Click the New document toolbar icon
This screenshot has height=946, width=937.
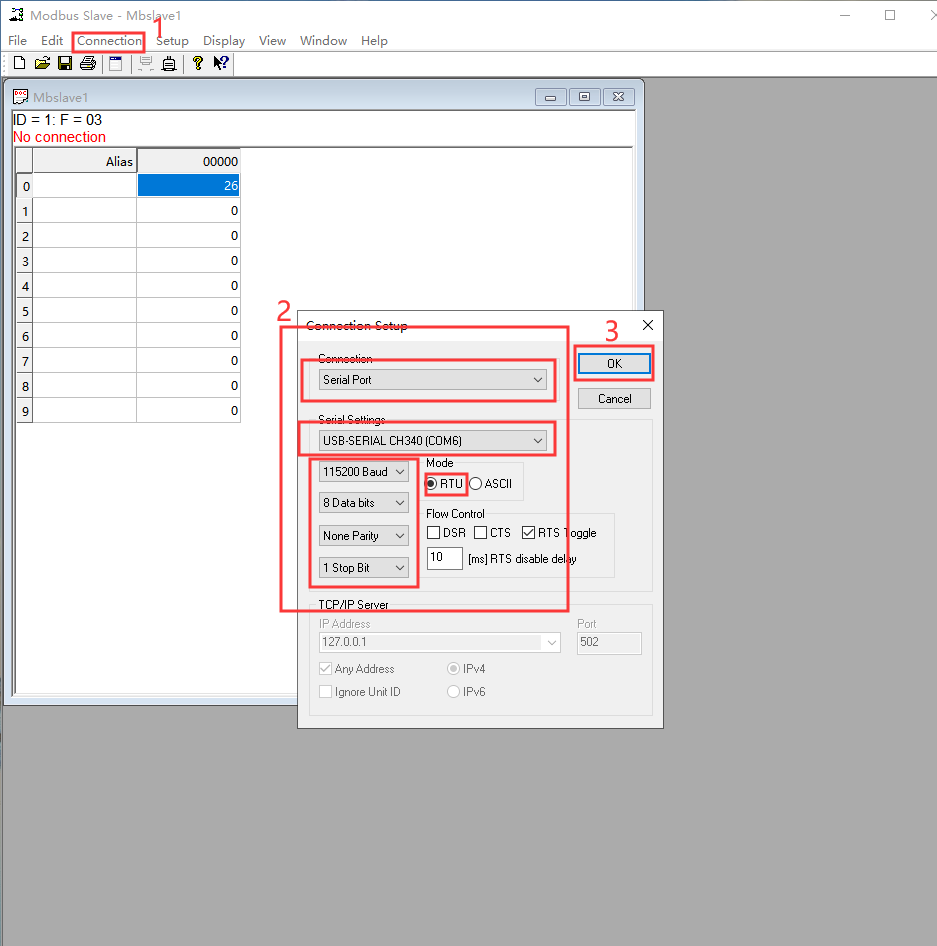[x=19, y=64]
